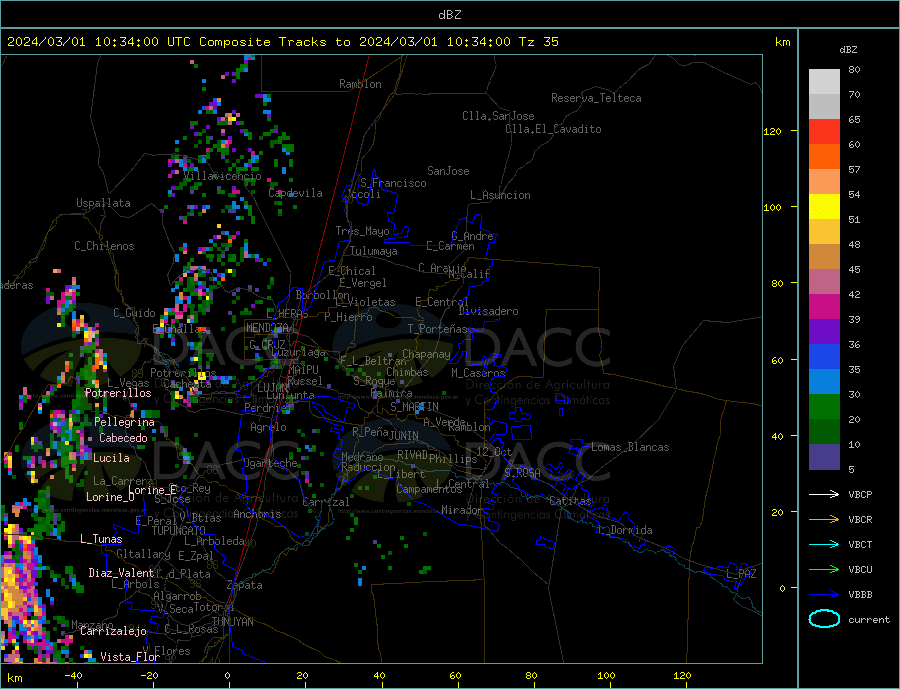This screenshot has width=900, height=689.
Task: Click the '65' value on the color scale
Action: tap(854, 119)
